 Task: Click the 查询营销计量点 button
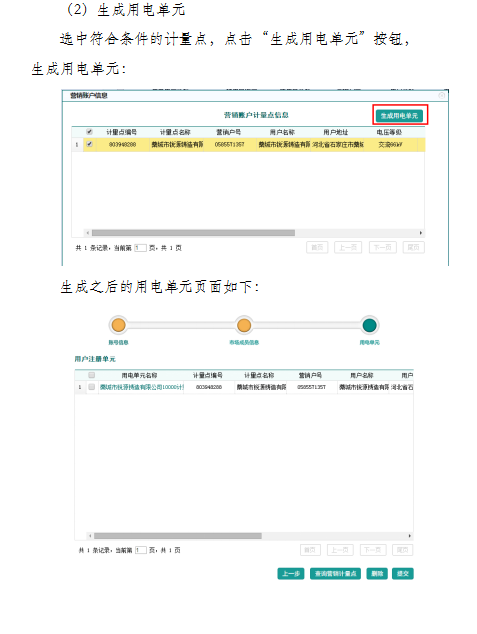pyautogui.click(x=336, y=573)
